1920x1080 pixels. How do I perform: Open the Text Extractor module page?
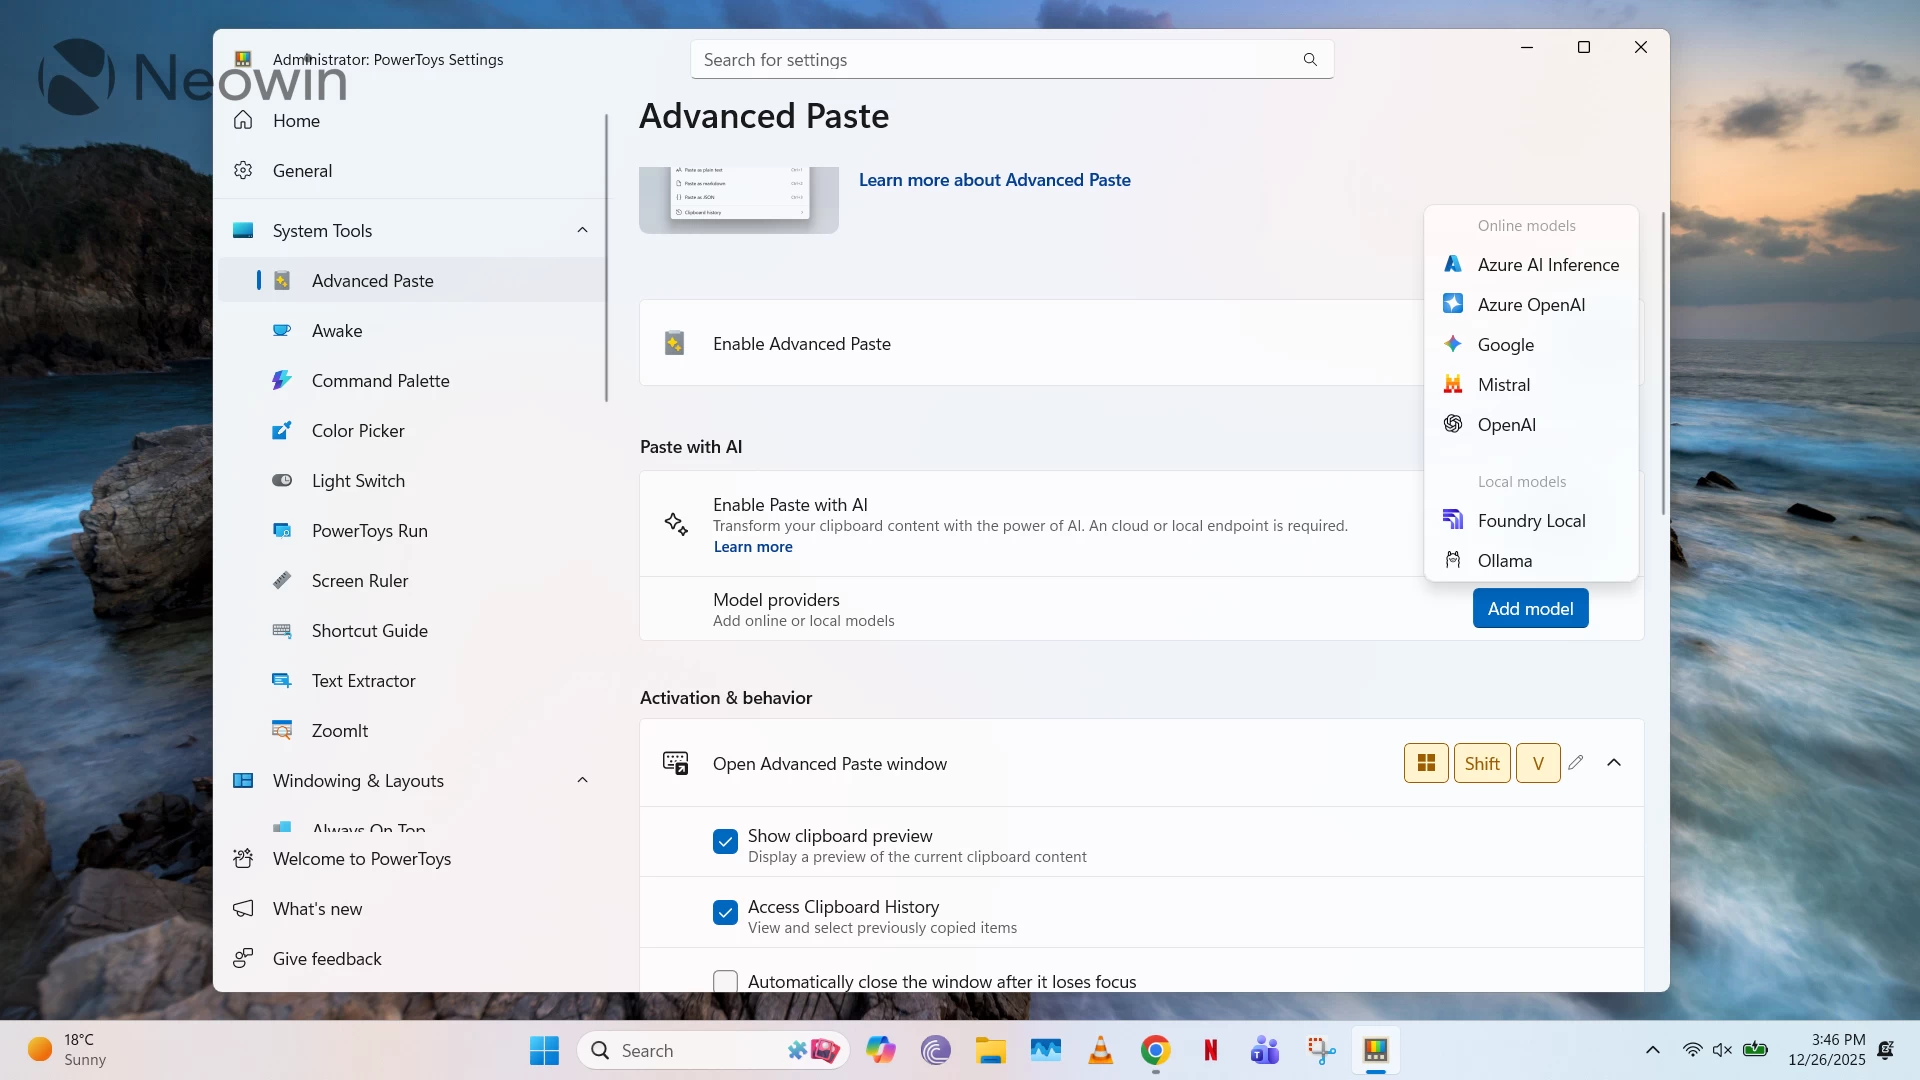coord(410,681)
